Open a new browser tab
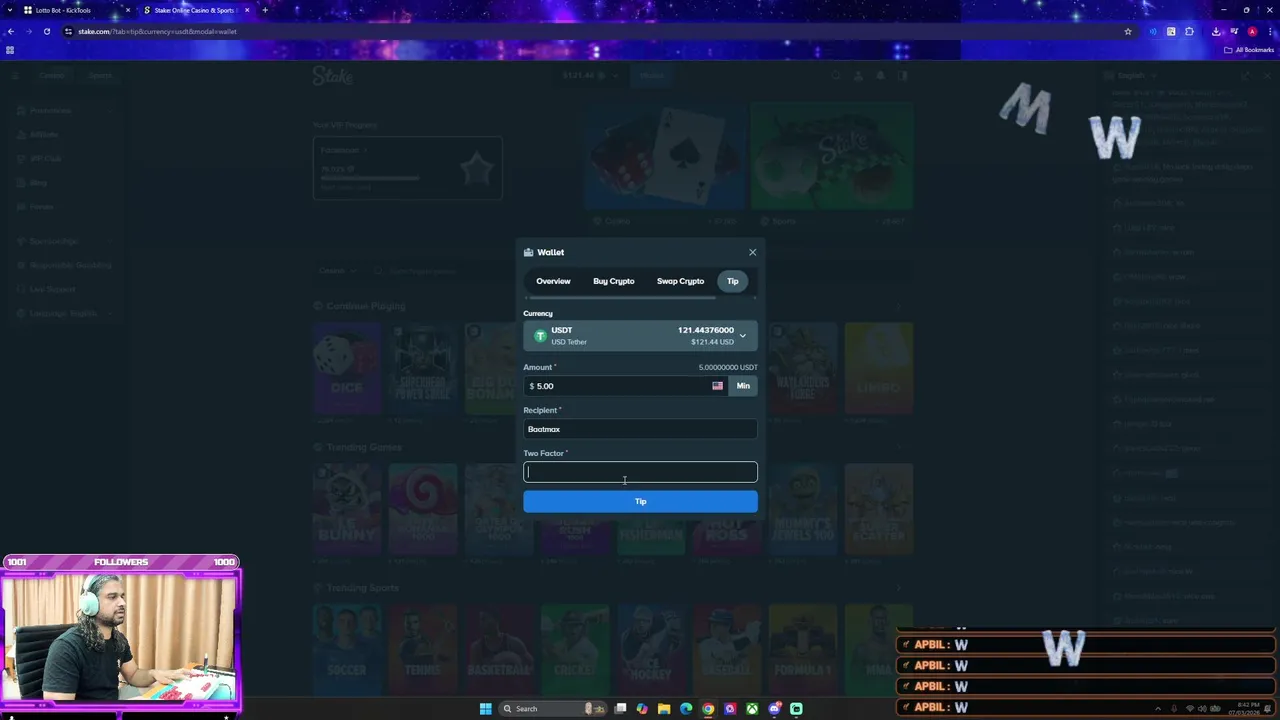The image size is (1280, 720). pyautogui.click(x=265, y=10)
